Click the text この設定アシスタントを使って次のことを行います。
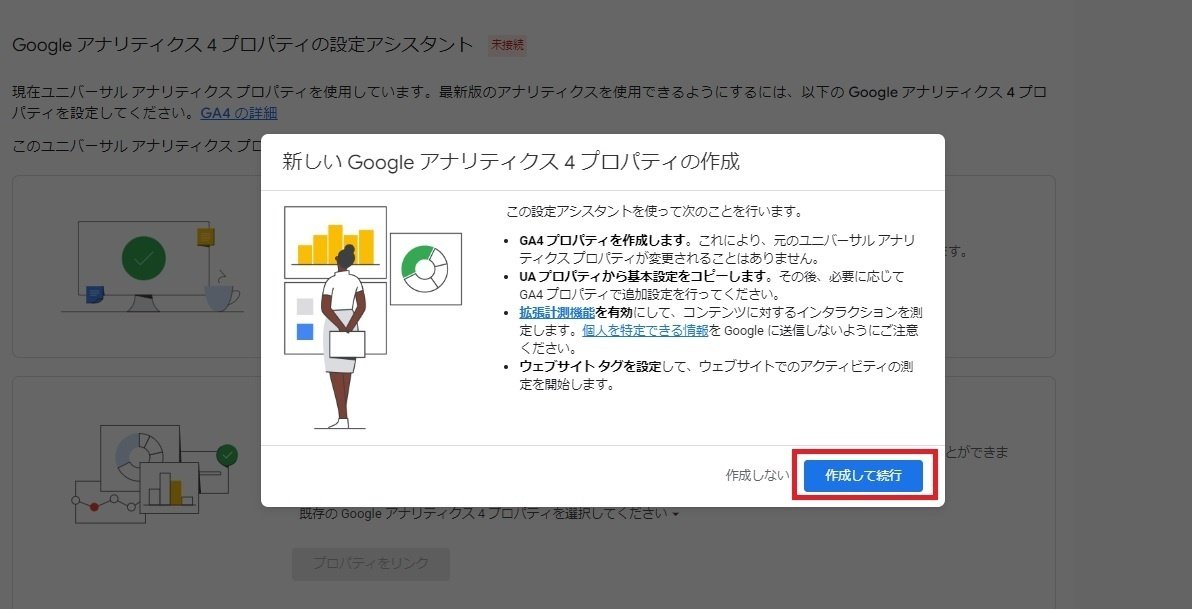This screenshot has height=609, width=1192. pyautogui.click(x=655, y=211)
